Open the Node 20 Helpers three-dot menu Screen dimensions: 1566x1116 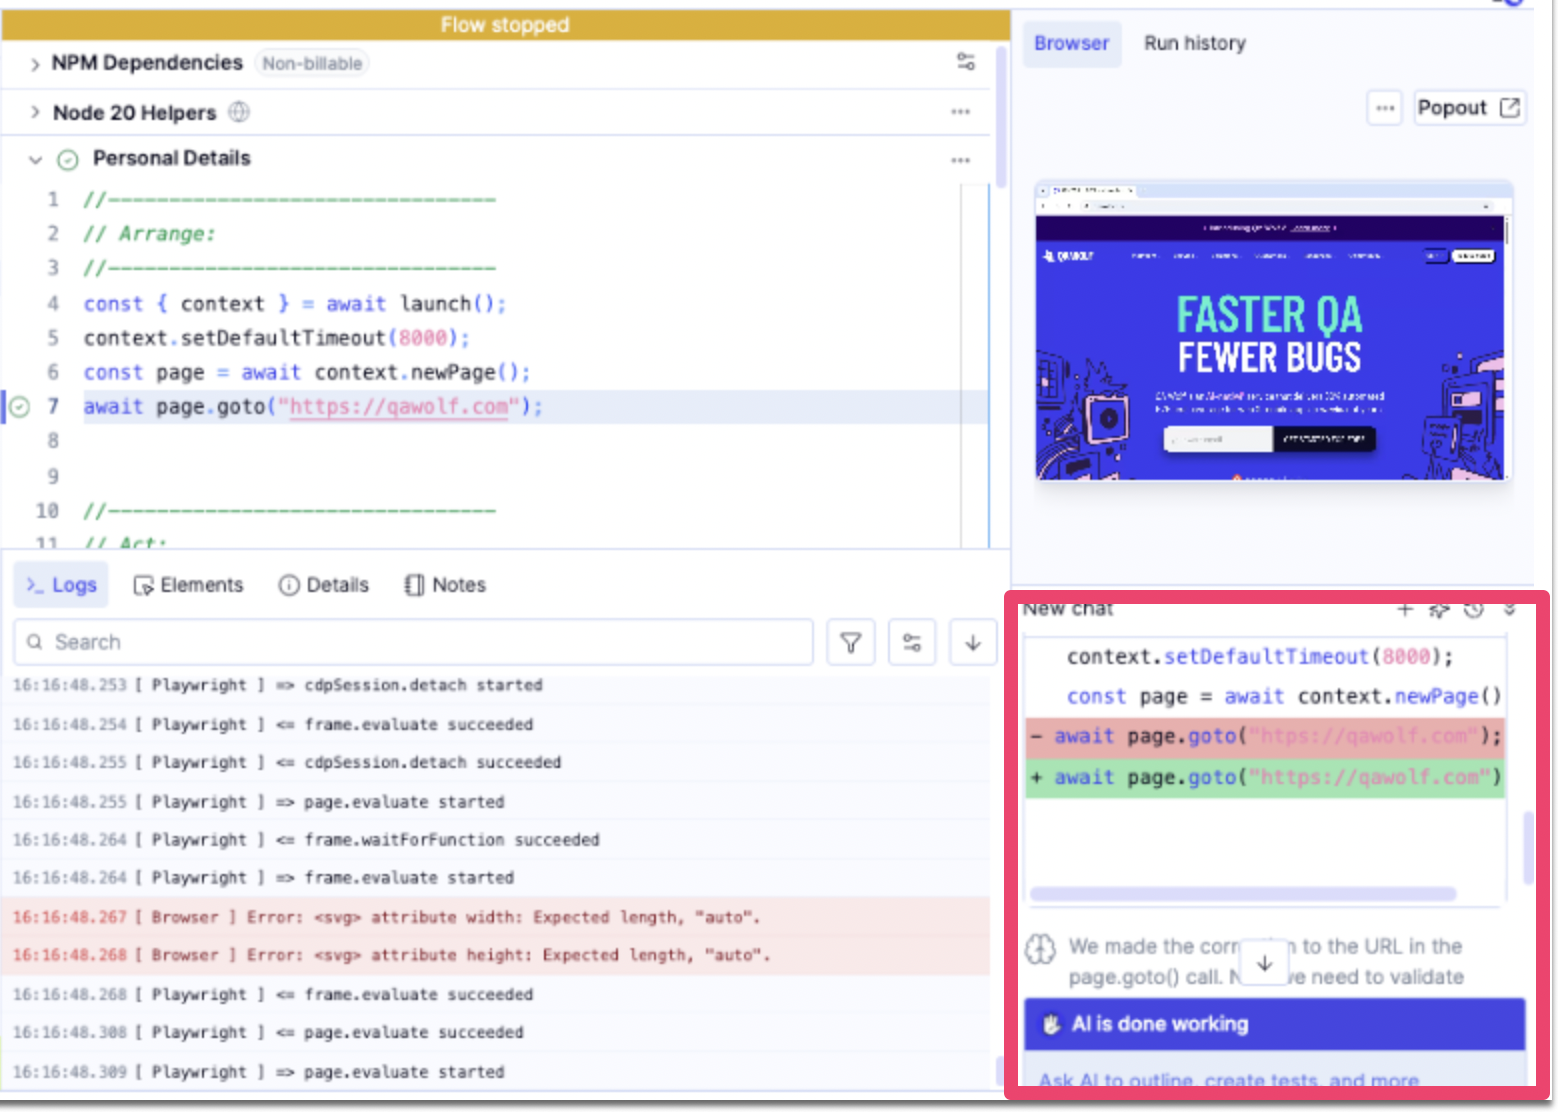point(960,112)
